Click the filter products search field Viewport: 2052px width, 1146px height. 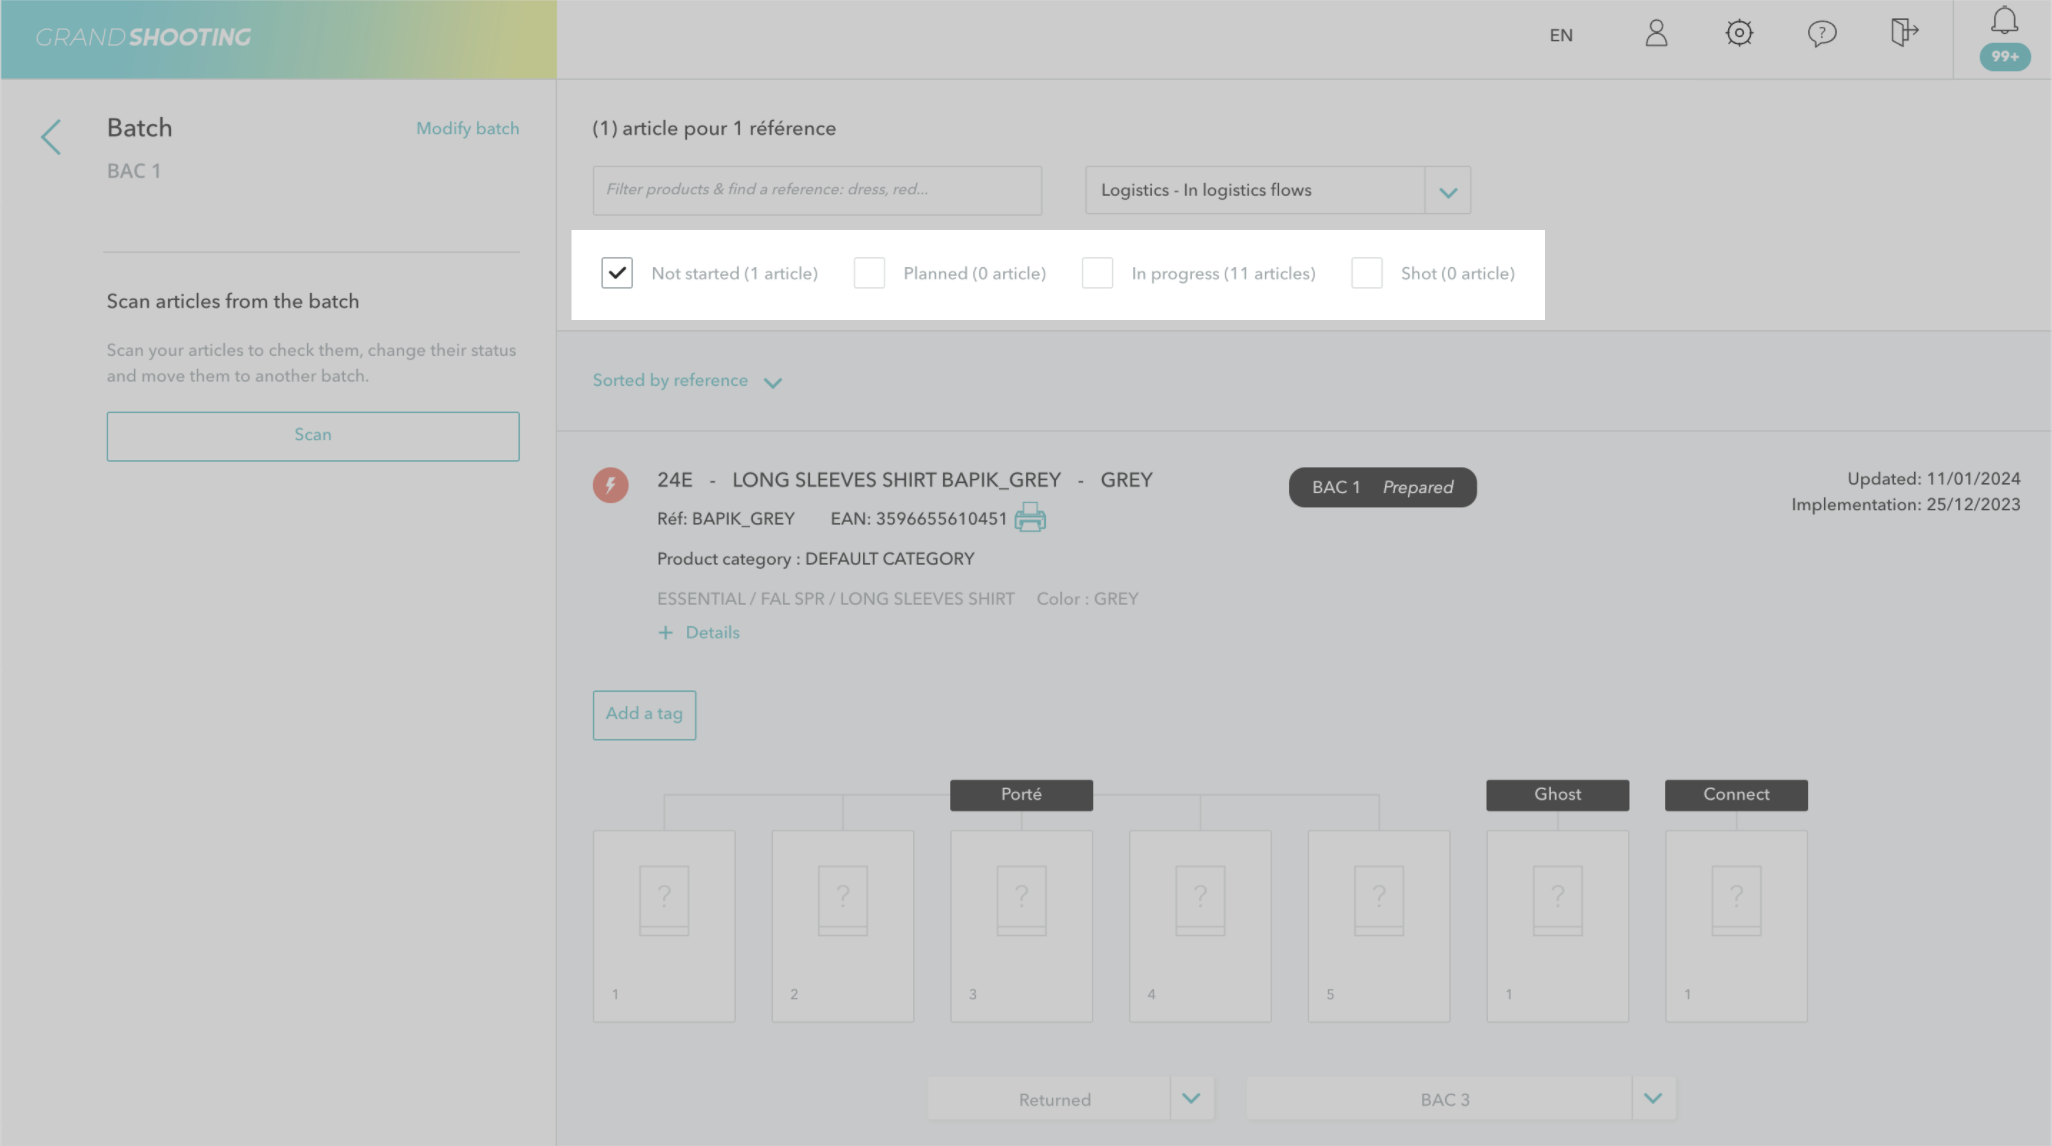tap(817, 190)
